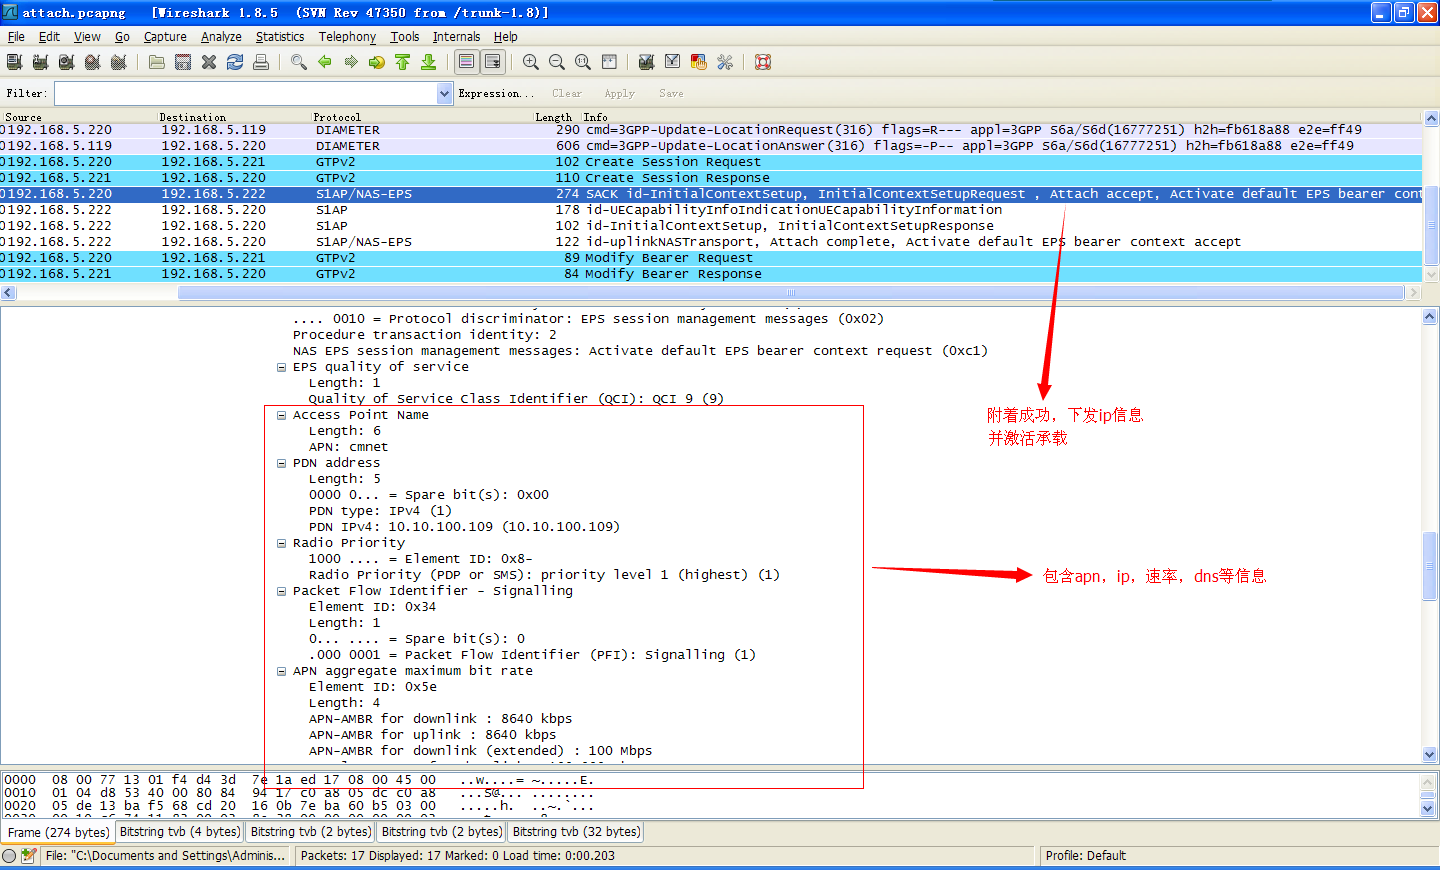This screenshot has width=1440, height=870.
Task: Click the expert info status circle icon
Action: [x=9, y=856]
